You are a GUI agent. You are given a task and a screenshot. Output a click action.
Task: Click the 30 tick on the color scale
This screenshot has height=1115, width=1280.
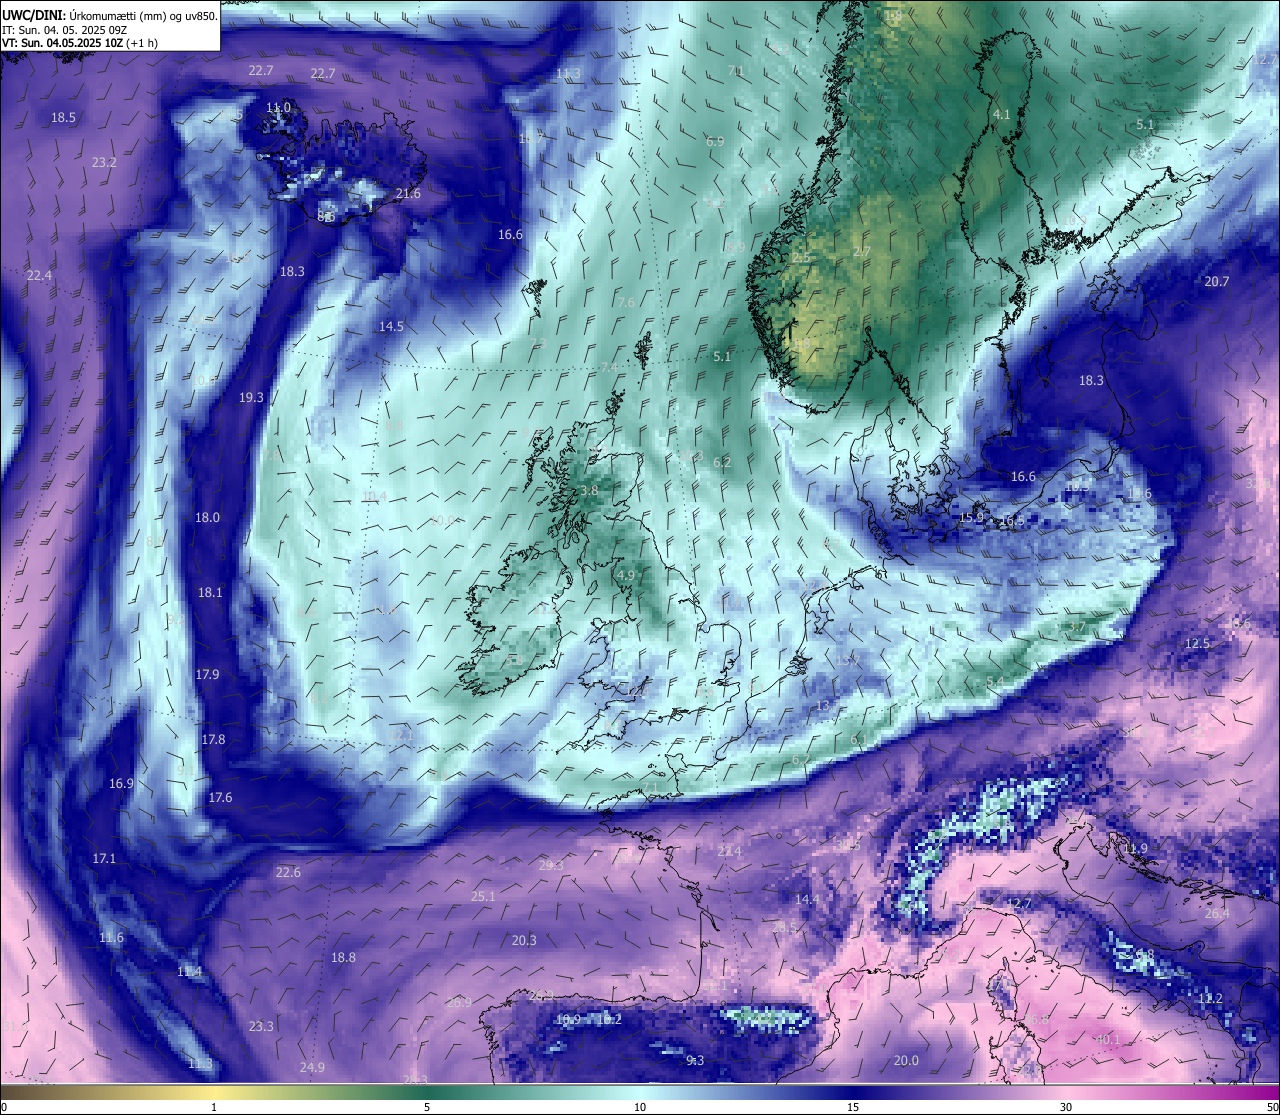1066,1107
